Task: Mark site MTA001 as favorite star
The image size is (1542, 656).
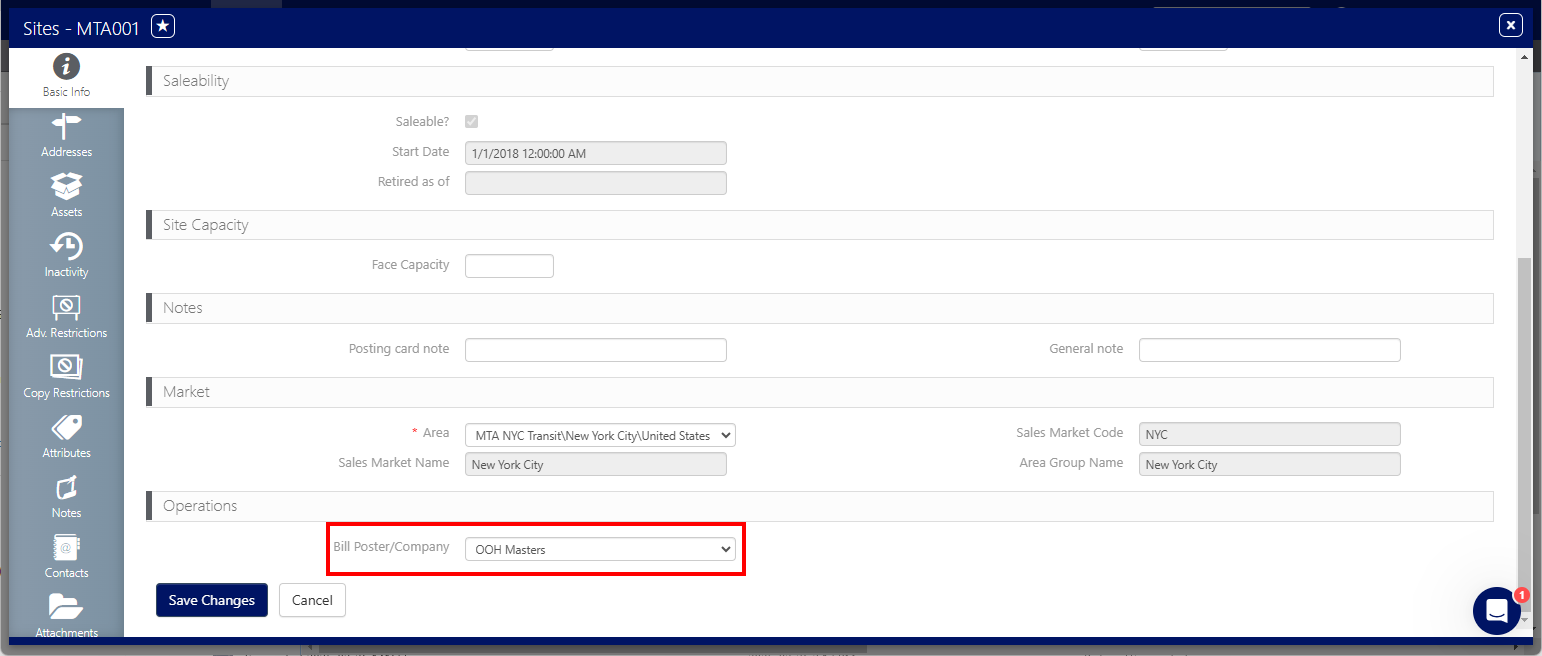Action: [x=163, y=27]
